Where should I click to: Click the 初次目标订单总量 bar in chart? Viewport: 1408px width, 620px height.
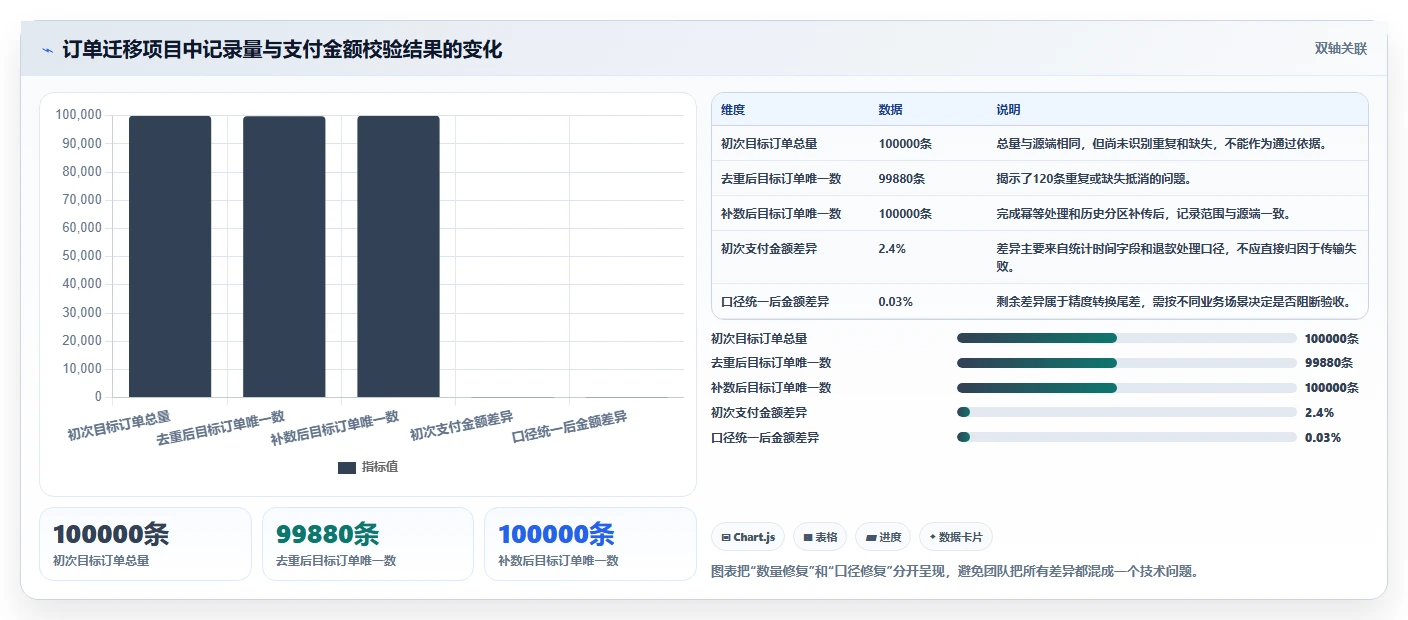click(x=170, y=257)
